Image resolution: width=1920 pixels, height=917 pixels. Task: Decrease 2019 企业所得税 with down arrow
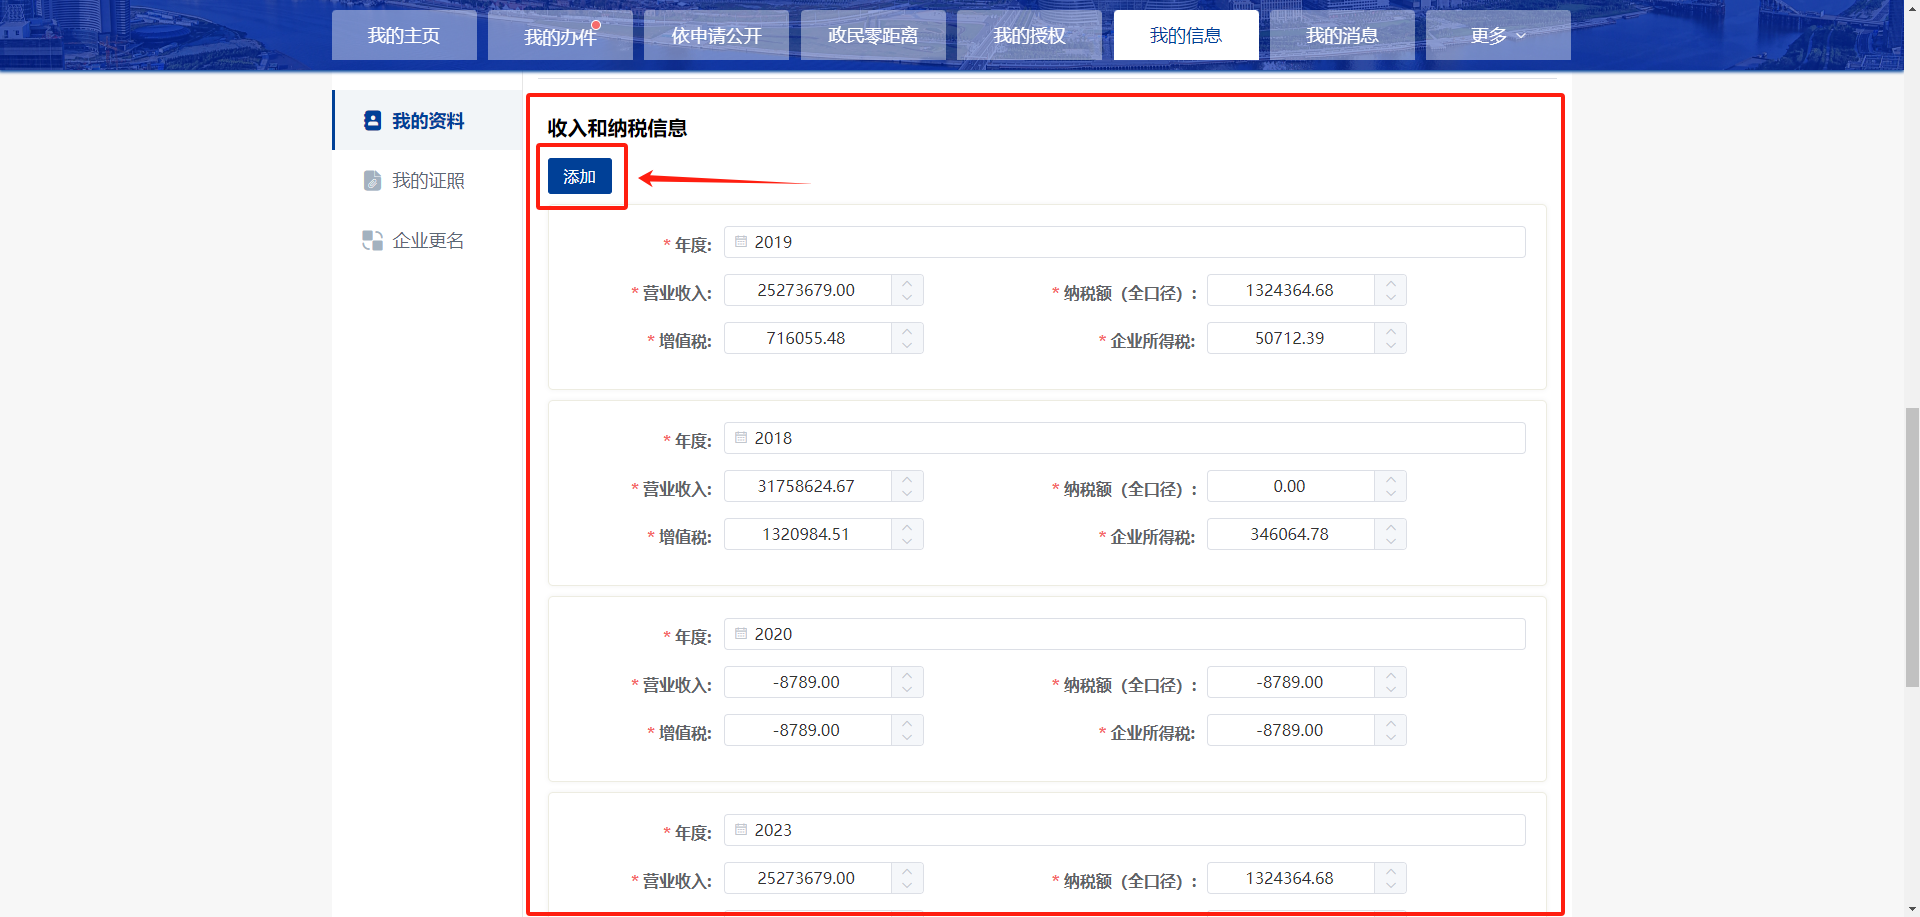[x=1391, y=346]
